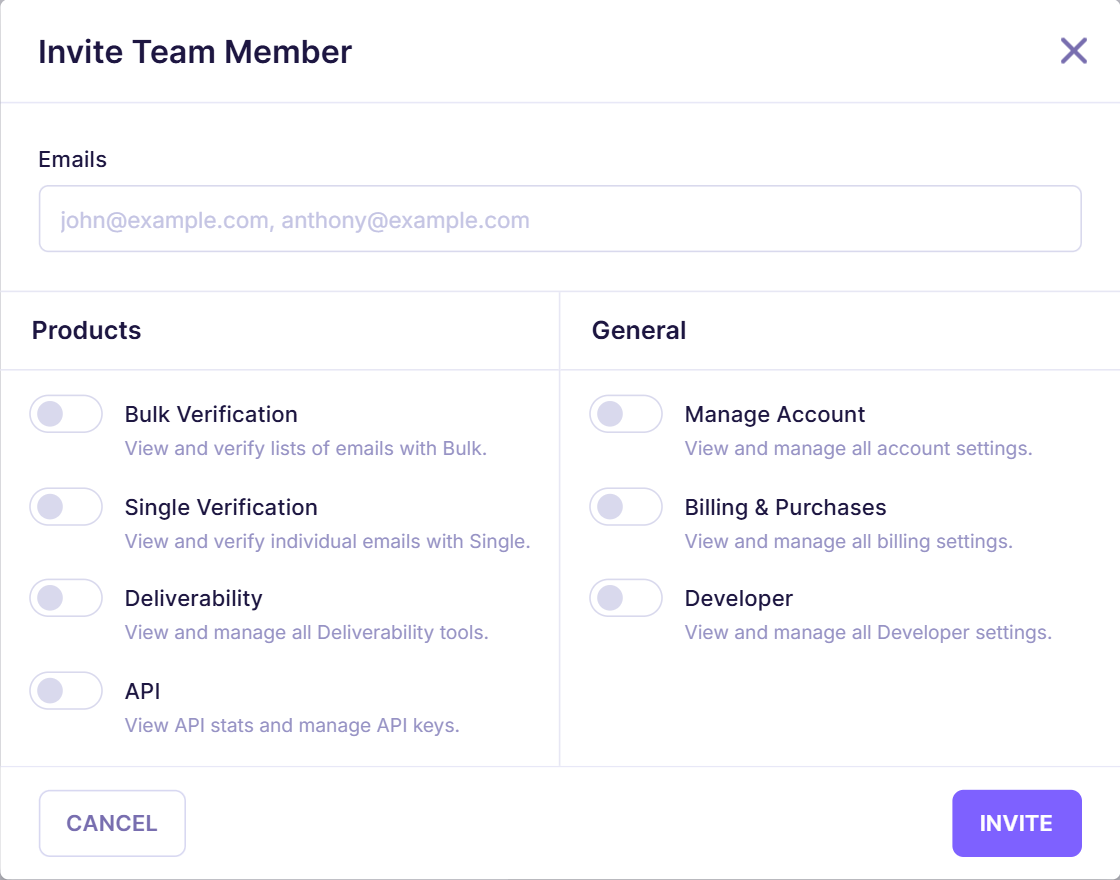Image resolution: width=1120 pixels, height=880 pixels.
Task: Click the API label text
Action: pos(142,691)
